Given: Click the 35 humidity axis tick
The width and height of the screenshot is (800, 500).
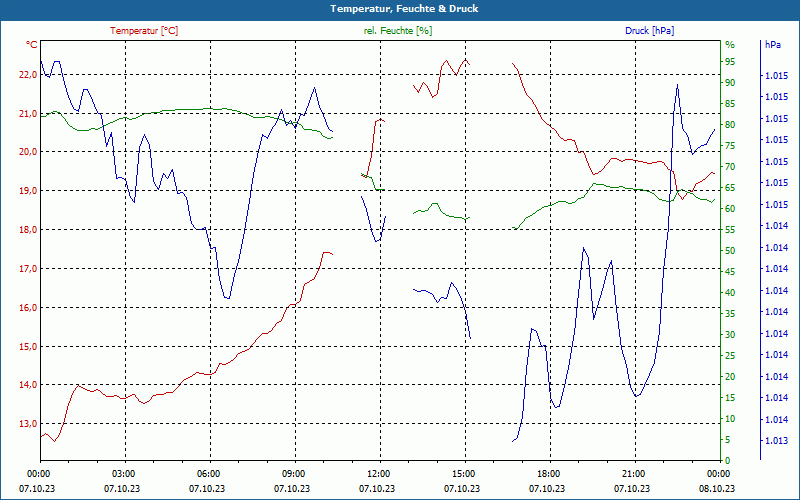Looking at the screenshot, I should 730,314.
